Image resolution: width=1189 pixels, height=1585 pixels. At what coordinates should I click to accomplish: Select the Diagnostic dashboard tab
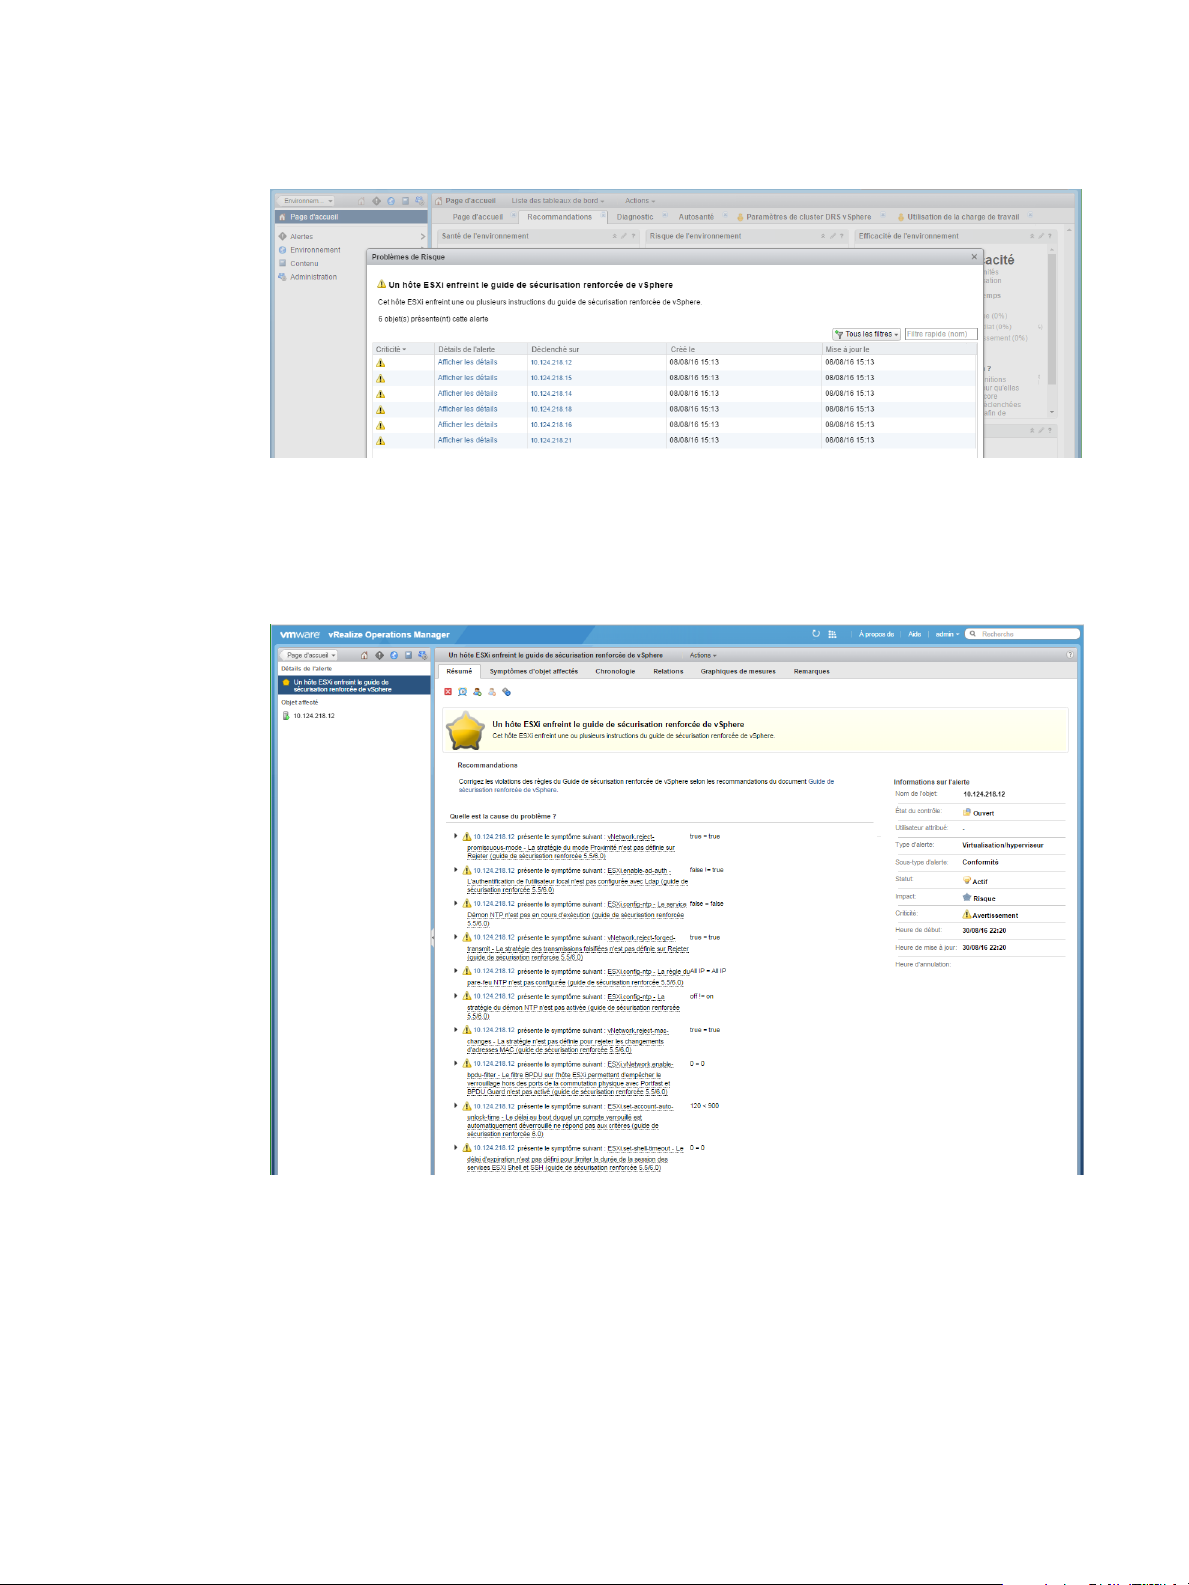(x=635, y=217)
